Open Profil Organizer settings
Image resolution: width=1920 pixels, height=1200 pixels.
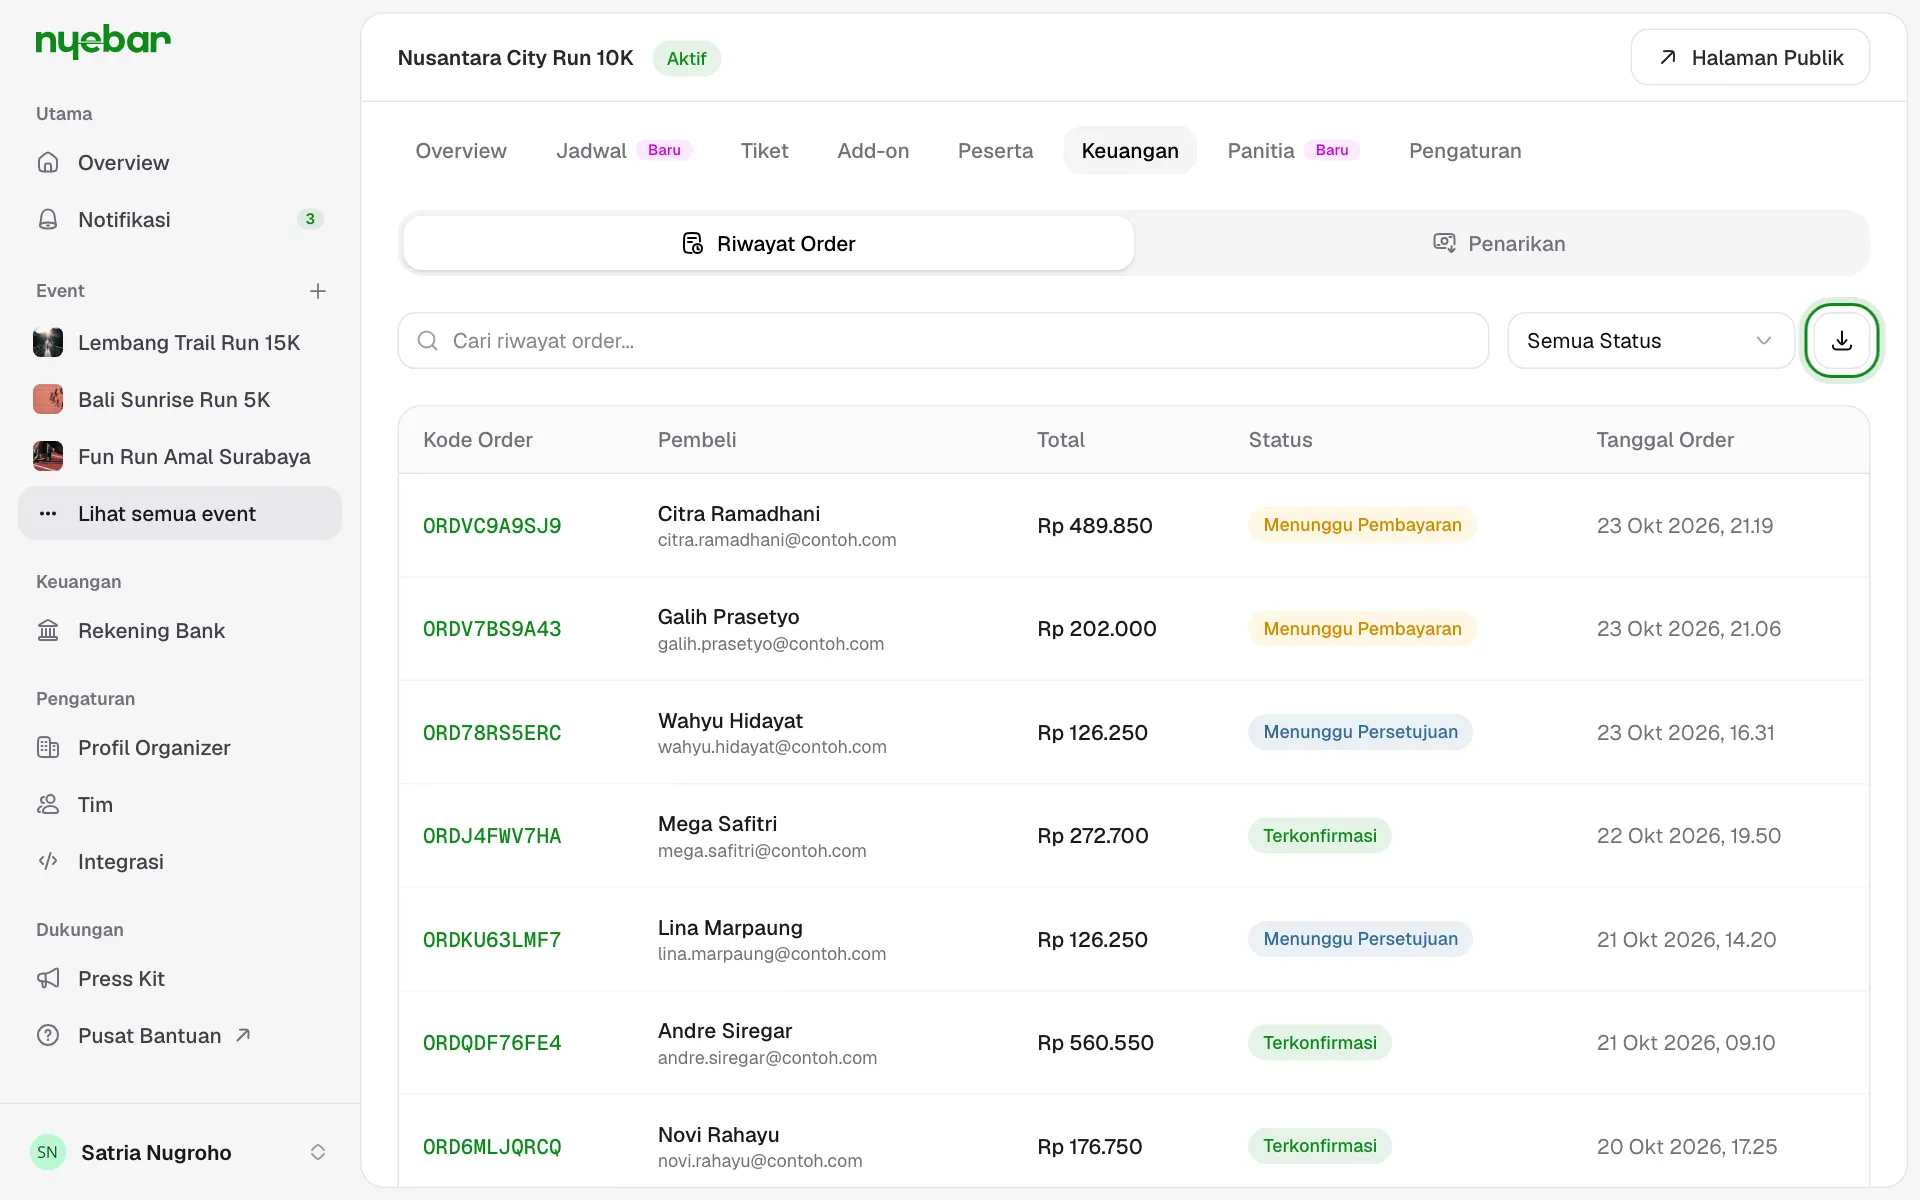click(180, 748)
